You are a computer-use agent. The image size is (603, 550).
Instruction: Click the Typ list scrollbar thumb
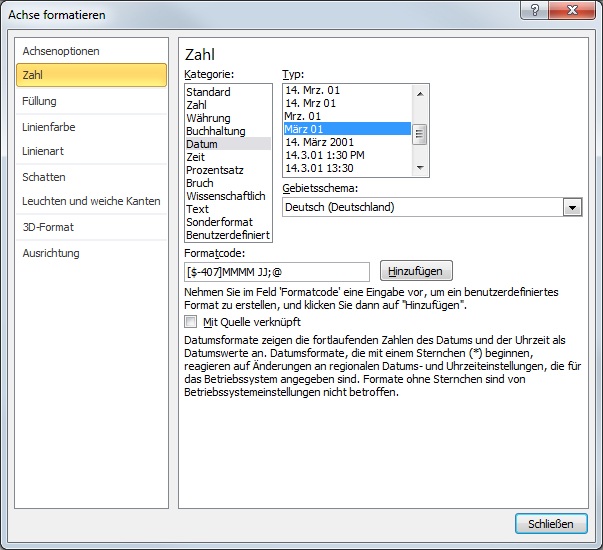pyautogui.click(x=420, y=134)
